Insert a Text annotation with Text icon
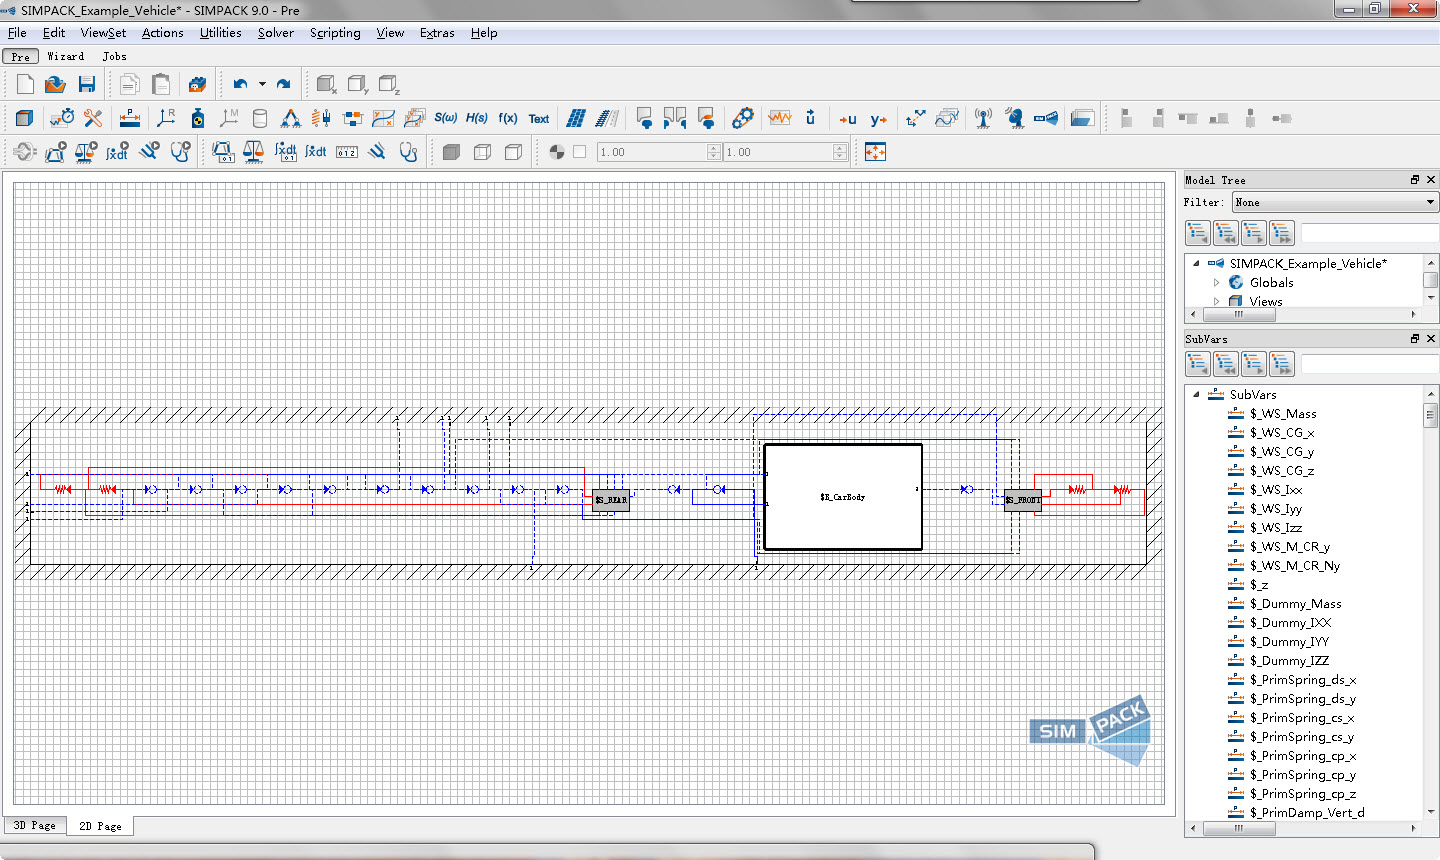 click(x=539, y=119)
